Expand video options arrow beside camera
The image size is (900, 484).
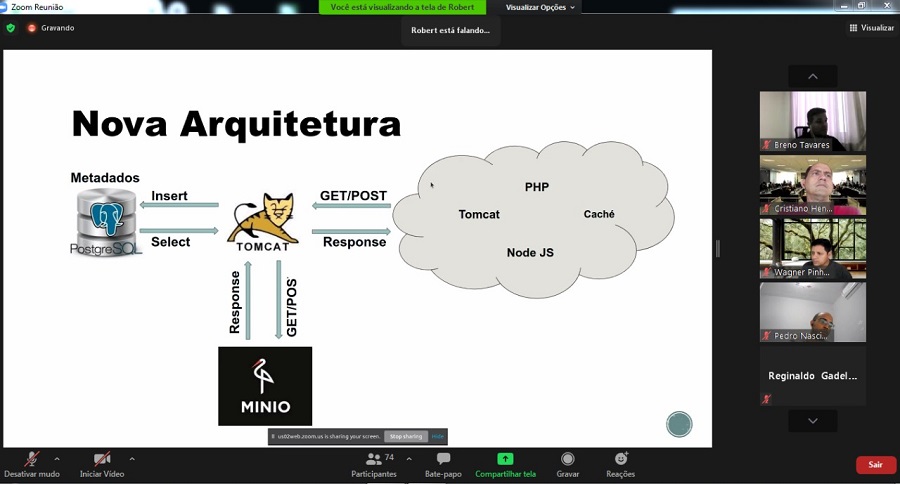tap(132, 459)
